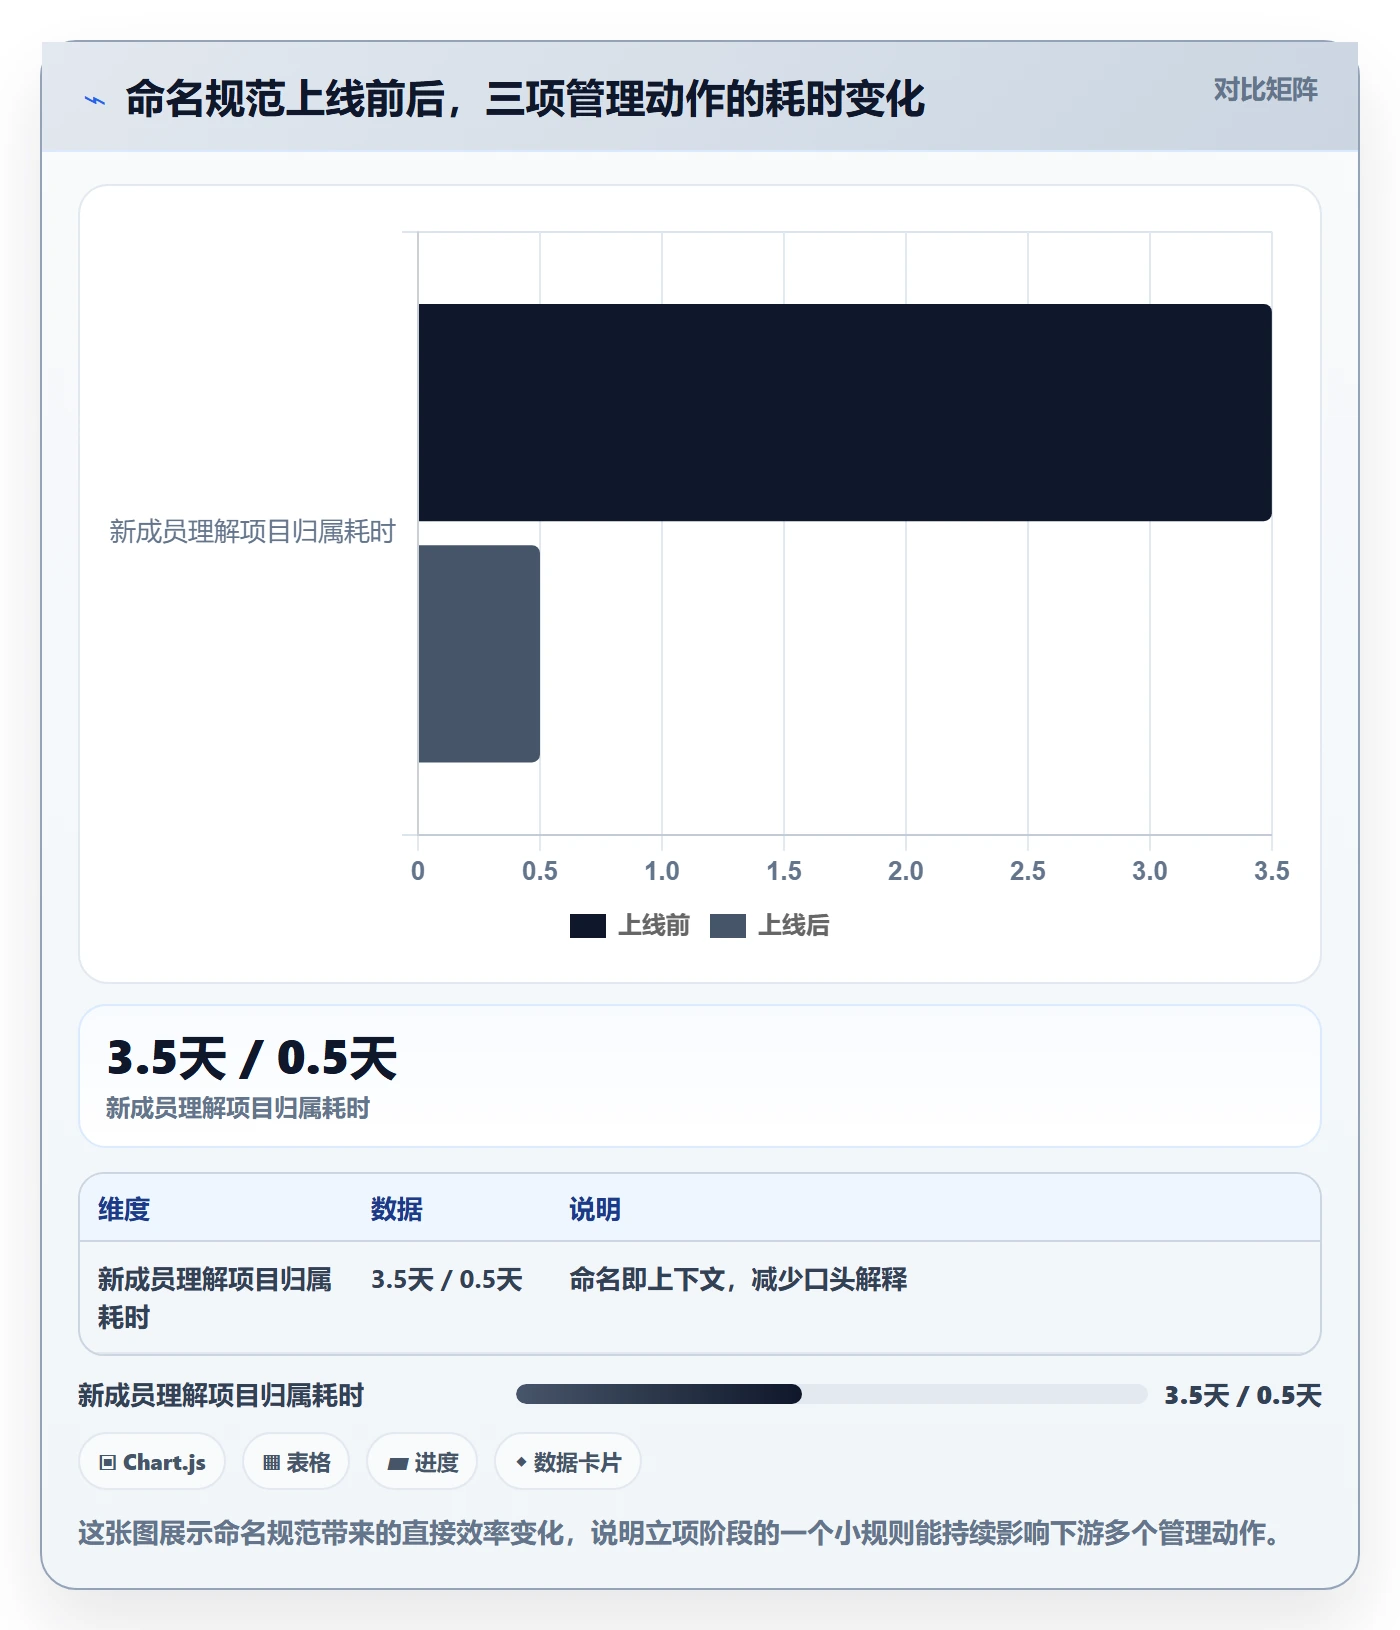Click the 新成员理解项目归属耗时 progress bar
The image size is (1400, 1630).
(831, 1394)
